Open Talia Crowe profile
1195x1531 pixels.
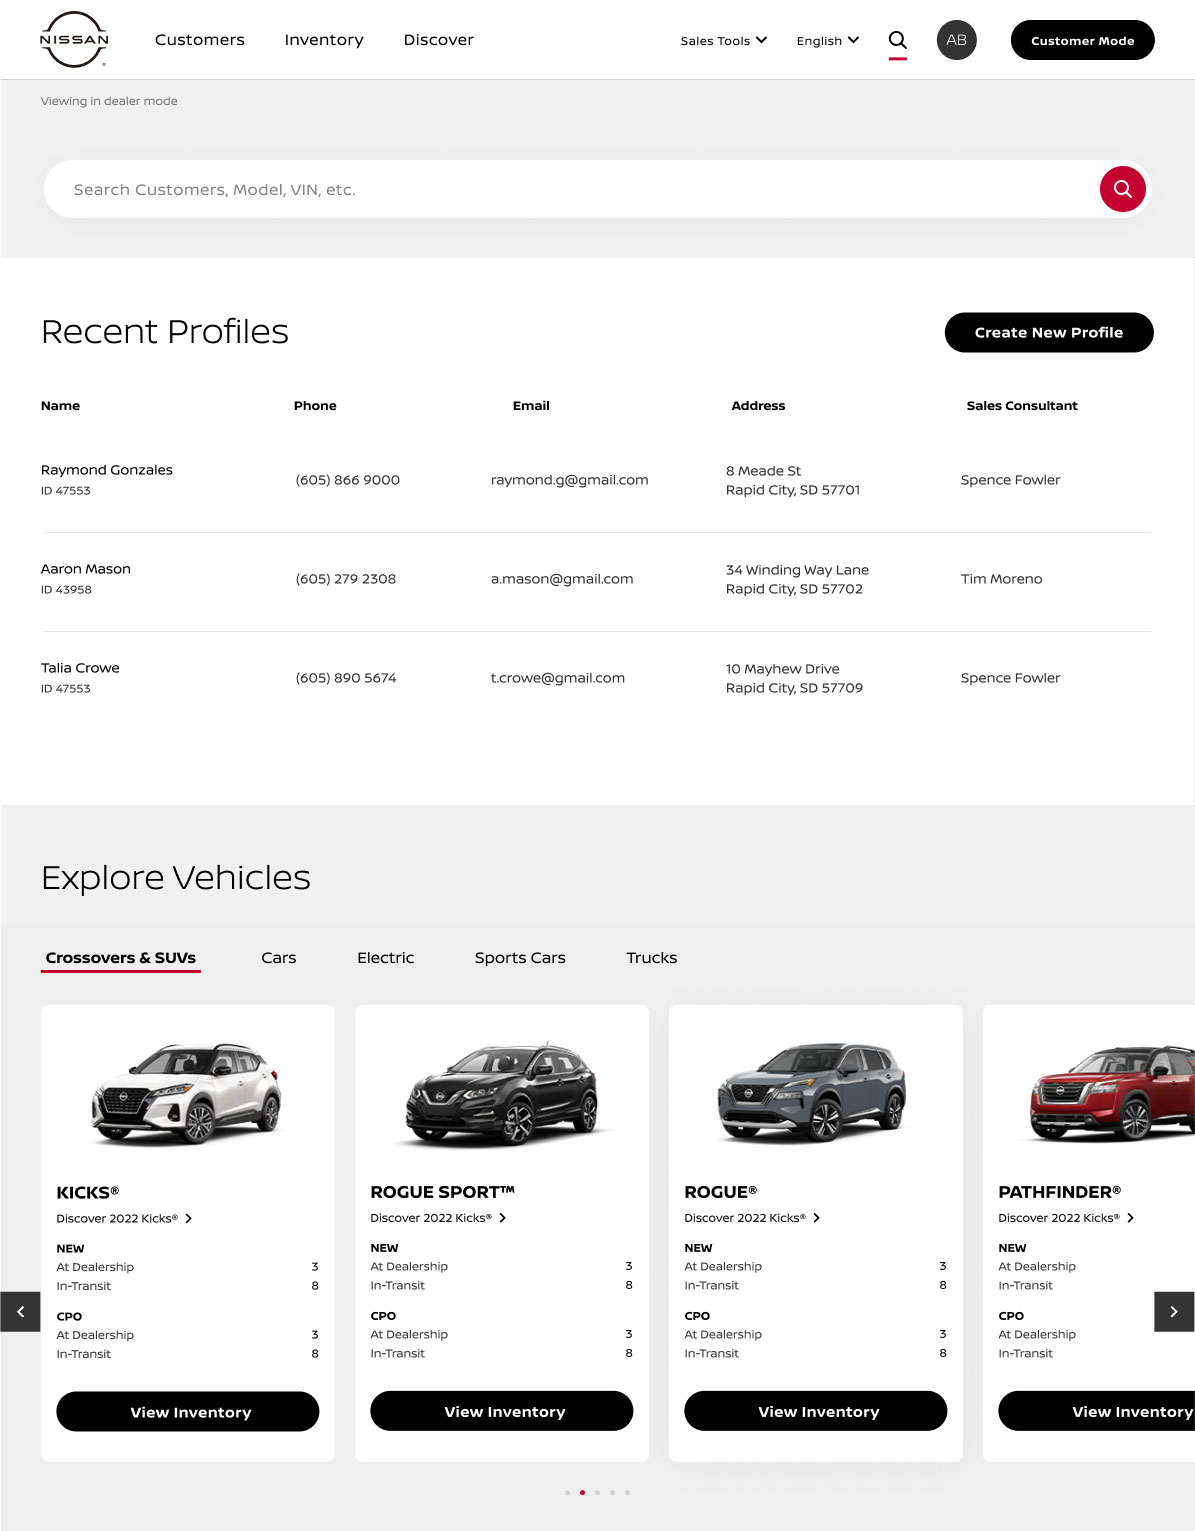point(80,667)
